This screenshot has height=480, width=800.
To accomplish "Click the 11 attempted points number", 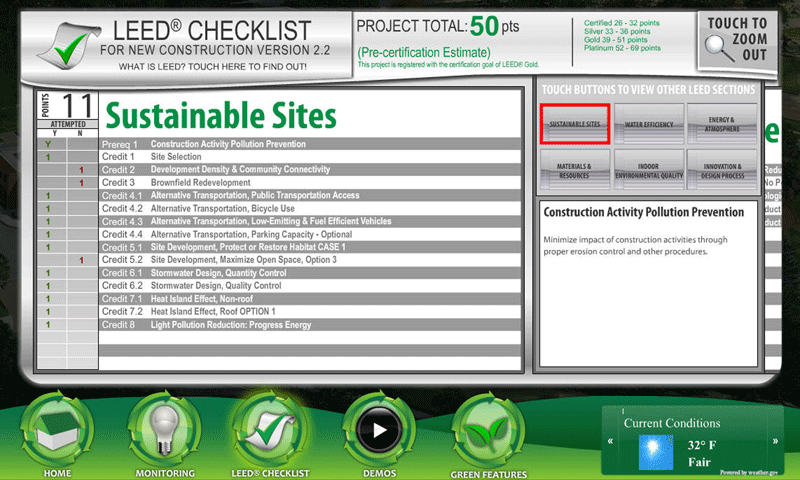I will [77, 106].
